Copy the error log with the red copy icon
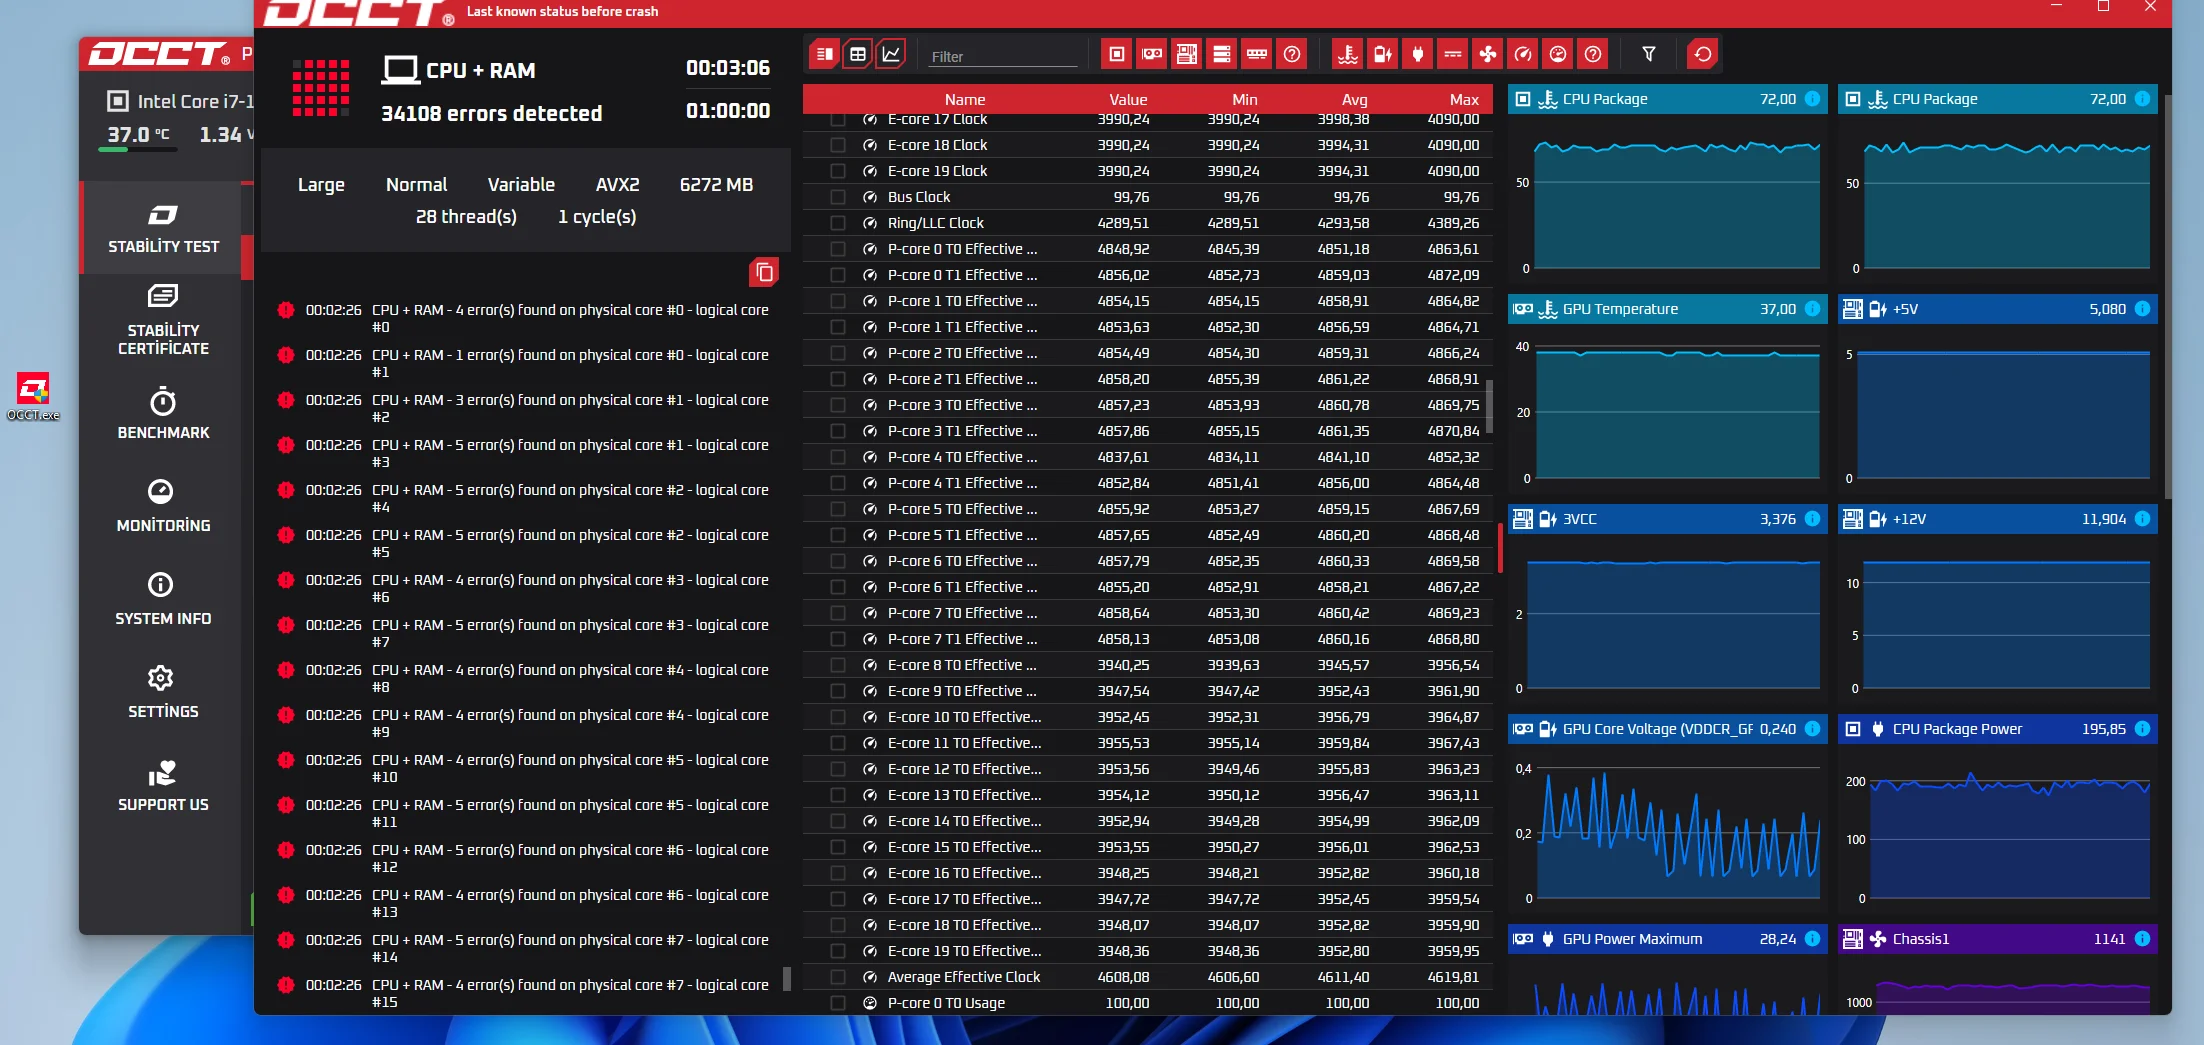Viewport: 2204px width, 1045px height. 764,272
